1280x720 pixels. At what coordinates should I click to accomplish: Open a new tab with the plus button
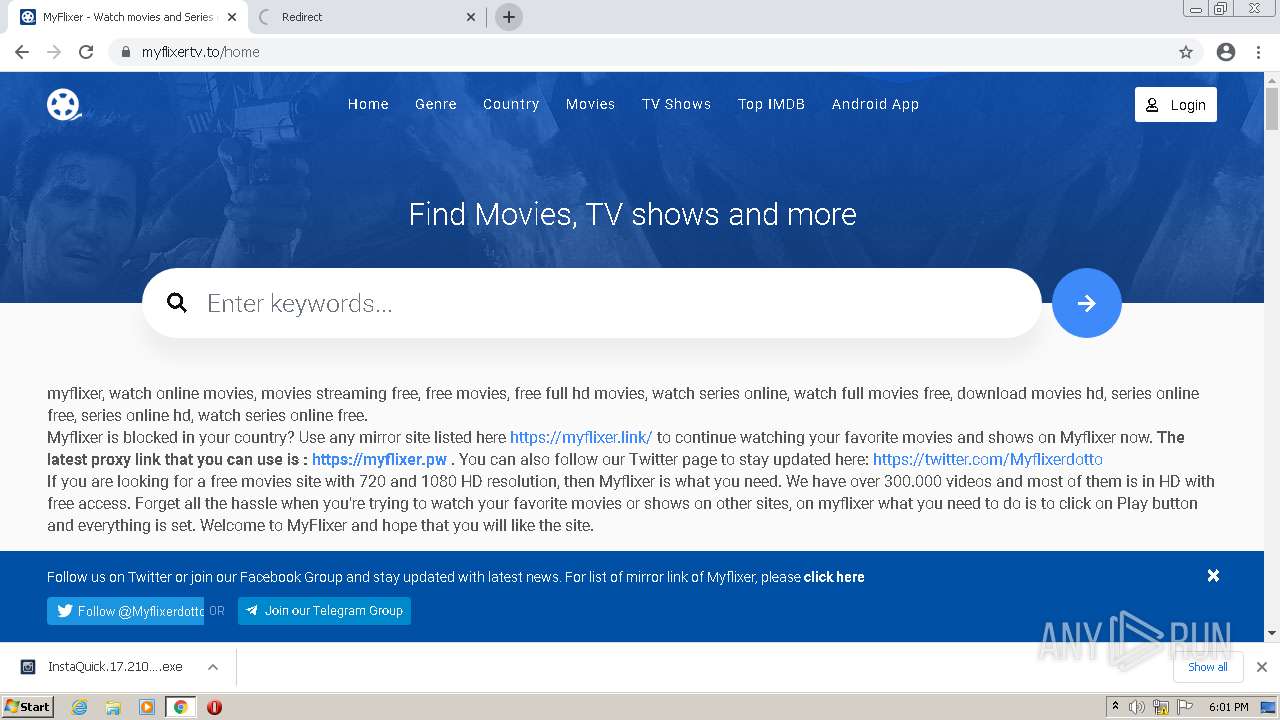(509, 17)
